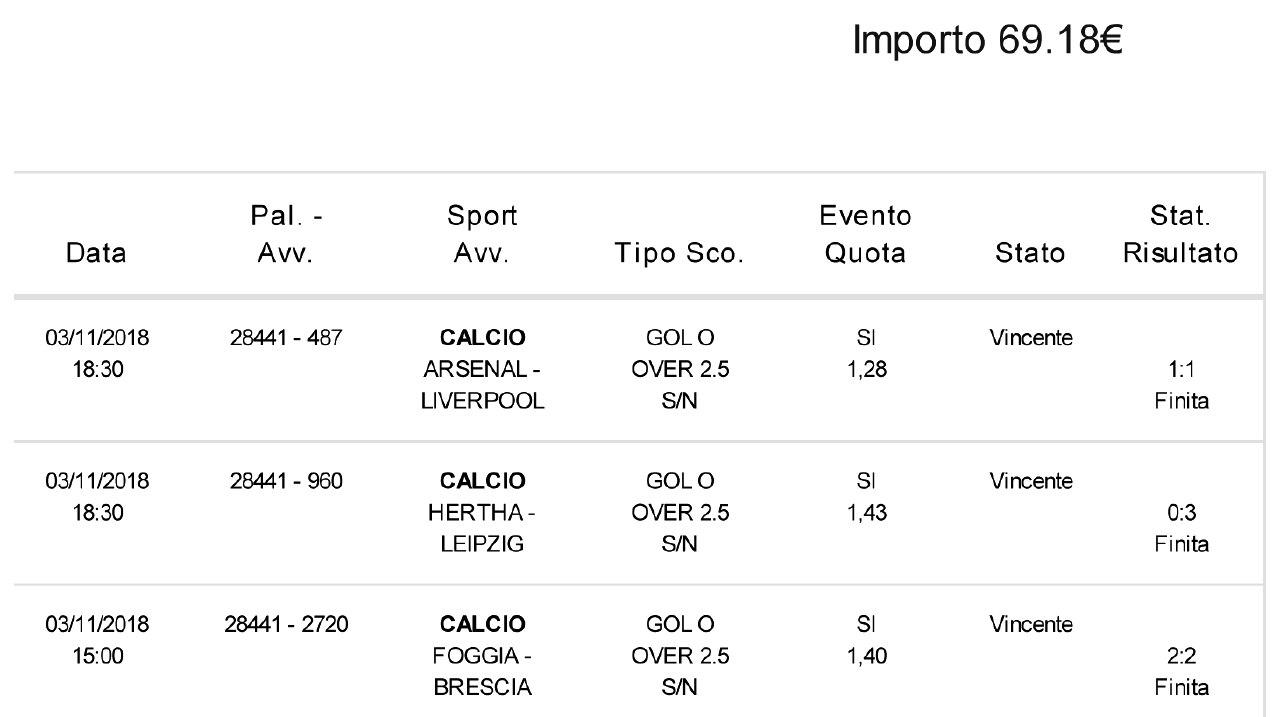Click event code 28441 - 487
1280x717 pixels.
pos(286,338)
